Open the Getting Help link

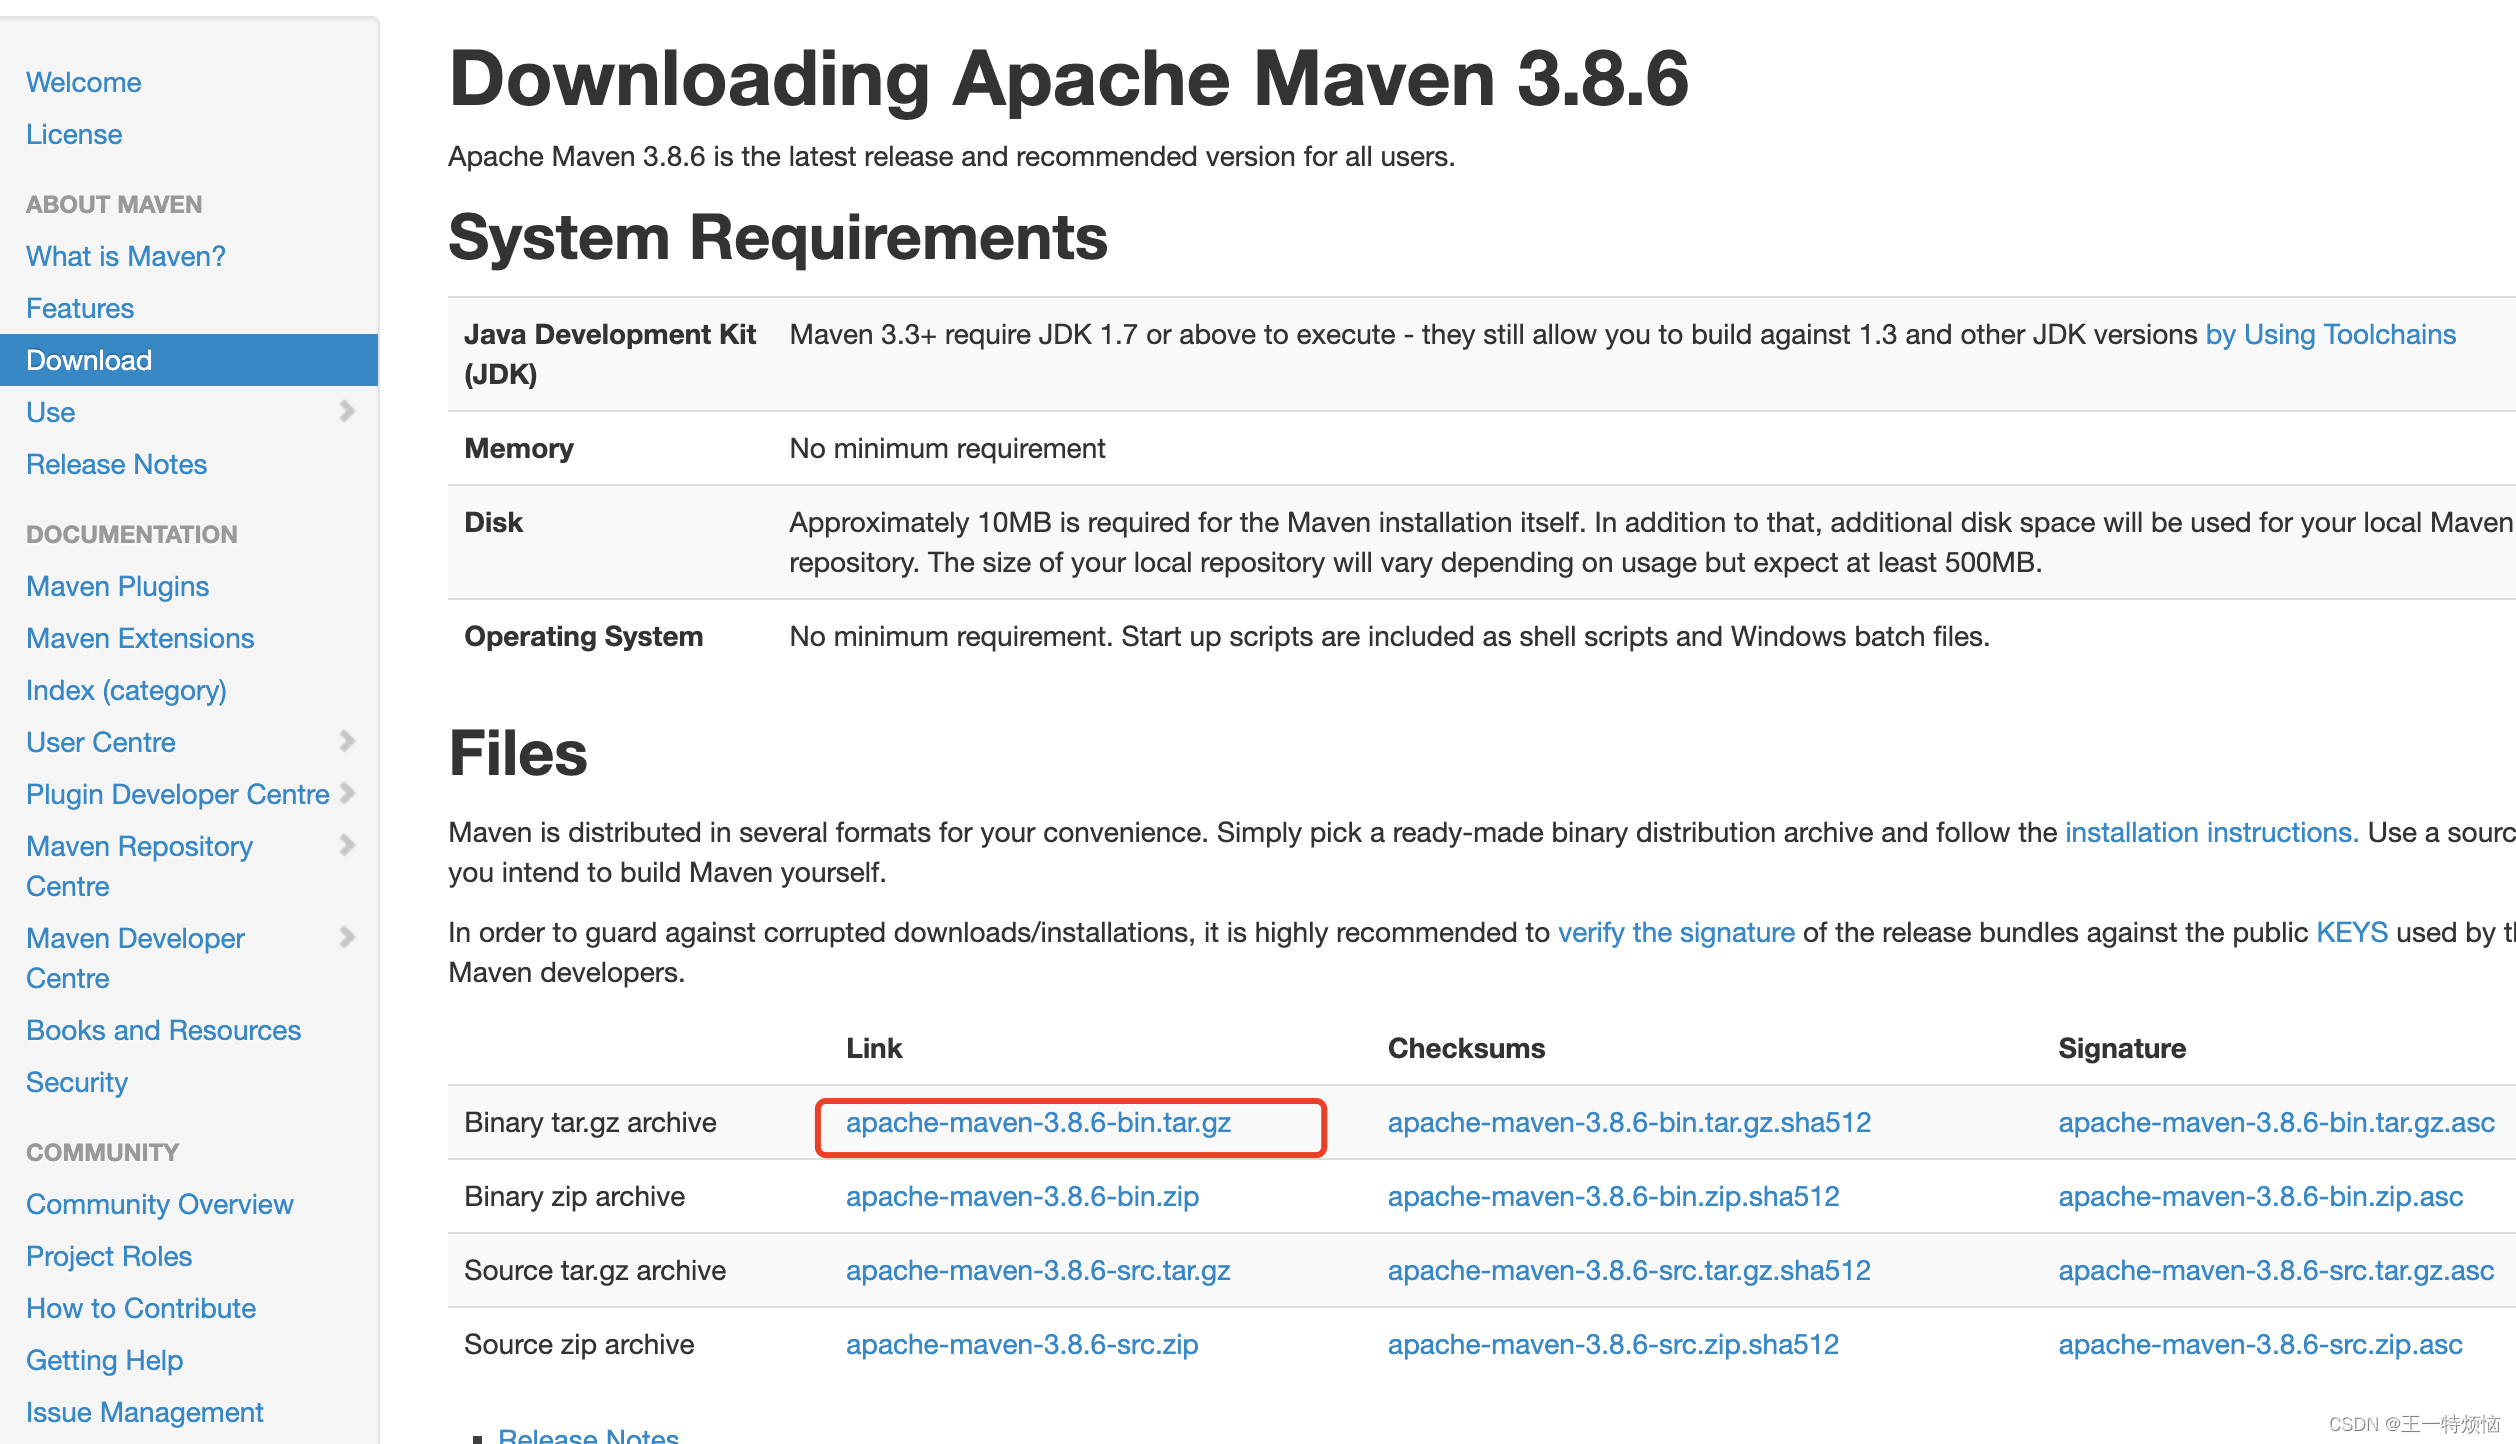coord(104,1360)
